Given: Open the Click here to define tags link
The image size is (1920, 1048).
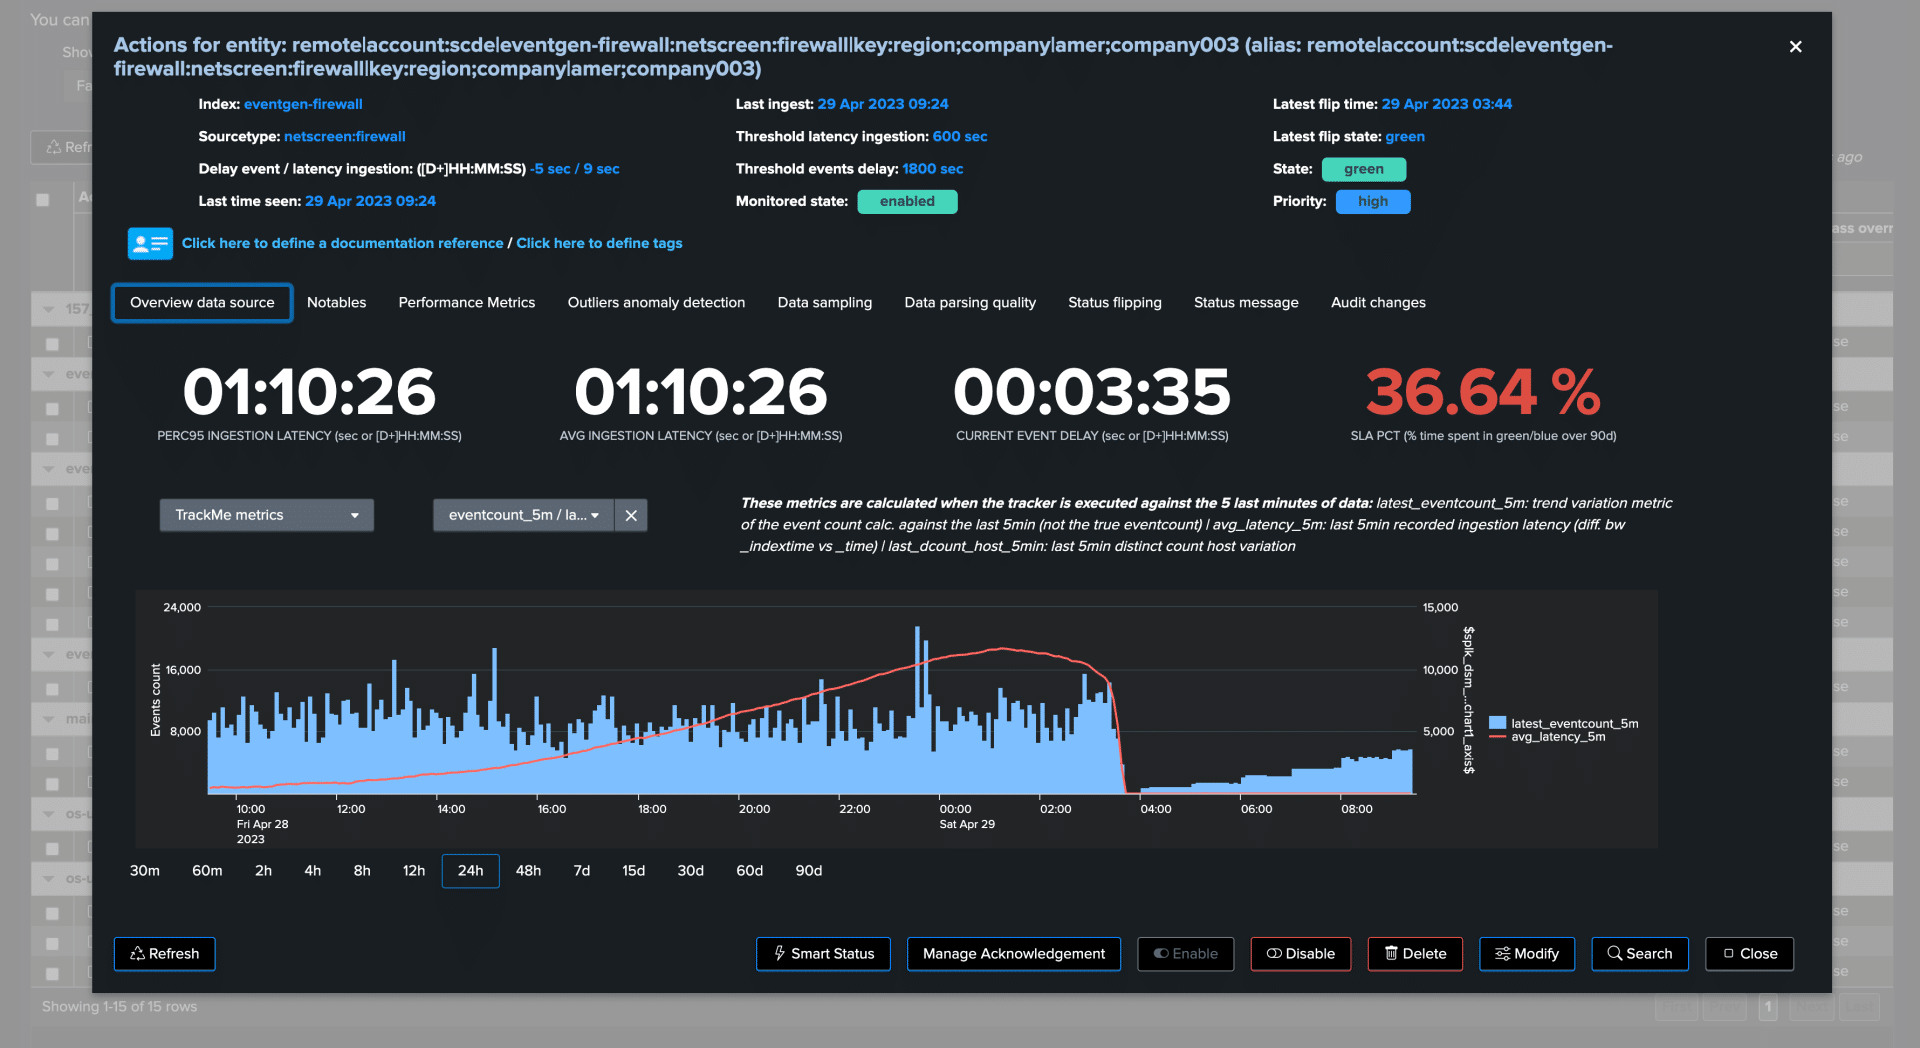Looking at the screenshot, I should (x=599, y=243).
